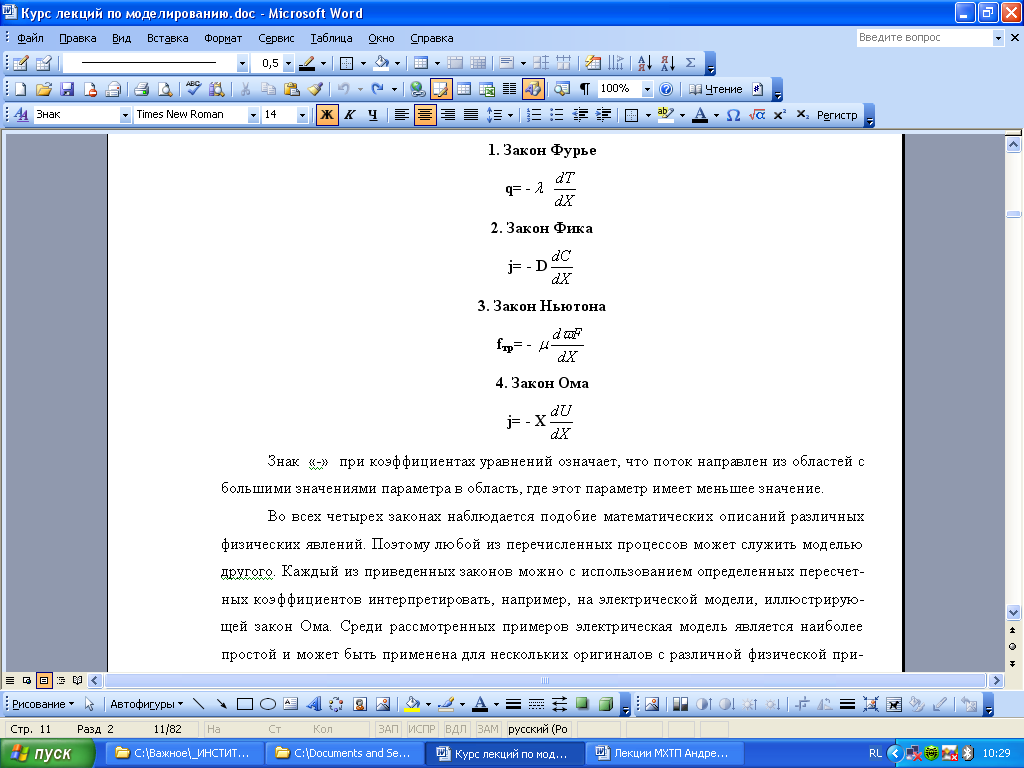Open the Сервис menu
Screen dimensions: 1024x768
(276, 38)
